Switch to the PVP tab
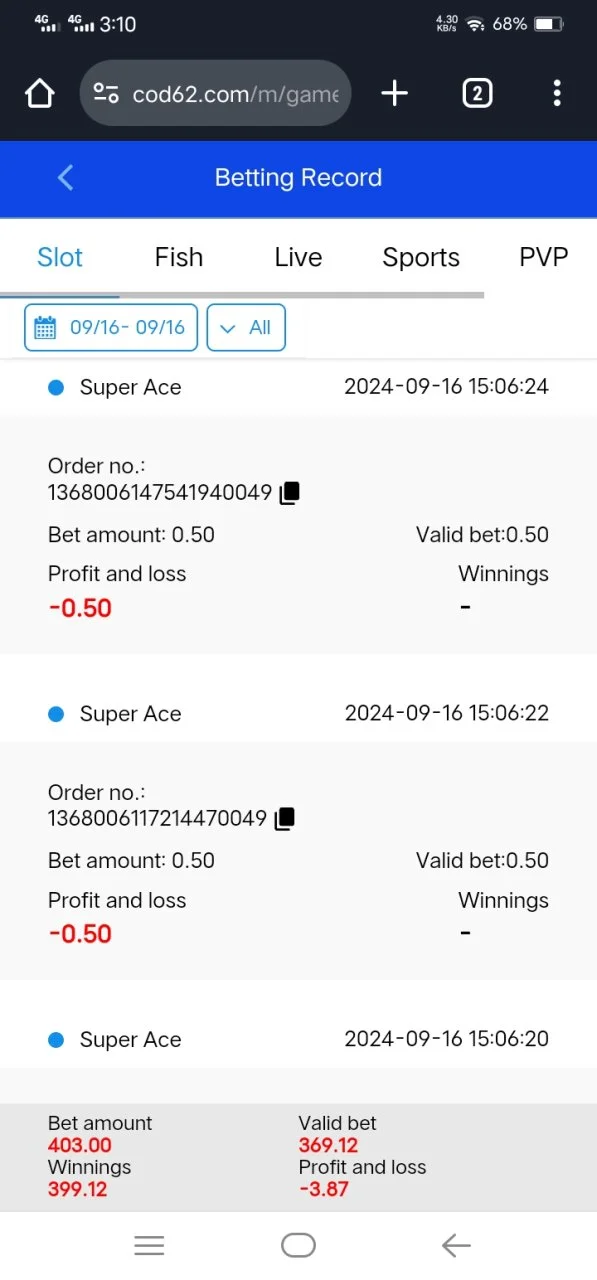The image size is (597, 1280). [544, 257]
